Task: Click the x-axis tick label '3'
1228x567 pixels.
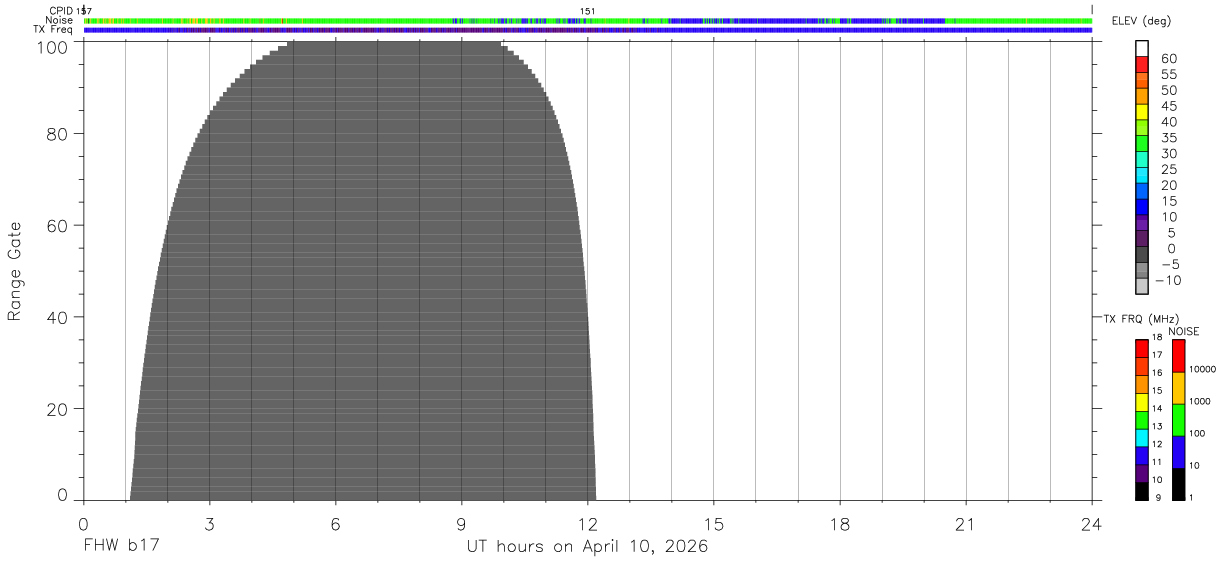Action: (x=209, y=525)
